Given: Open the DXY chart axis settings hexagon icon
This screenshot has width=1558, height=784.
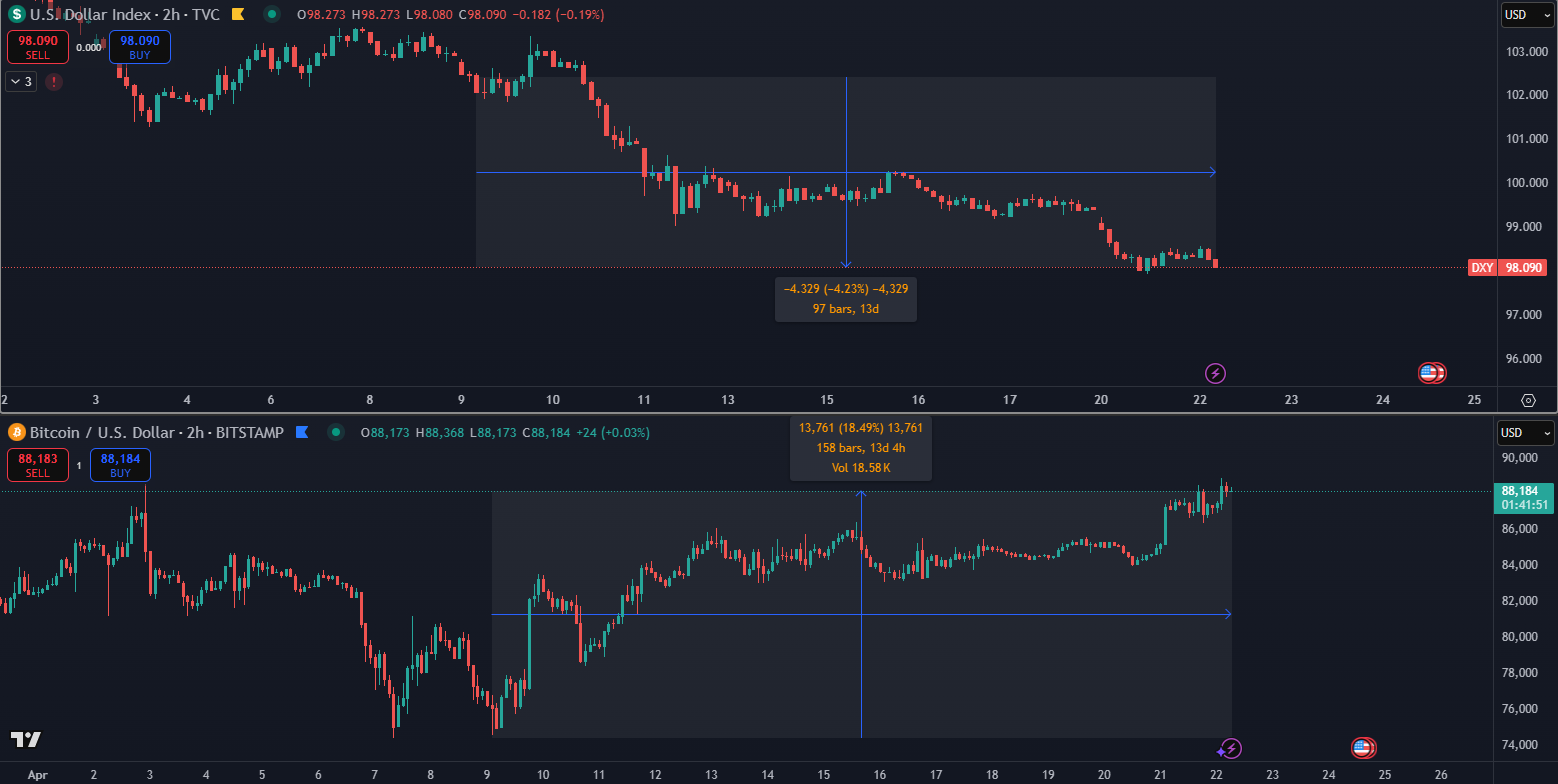Looking at the screenshot, I should (x=1528, y=400).
